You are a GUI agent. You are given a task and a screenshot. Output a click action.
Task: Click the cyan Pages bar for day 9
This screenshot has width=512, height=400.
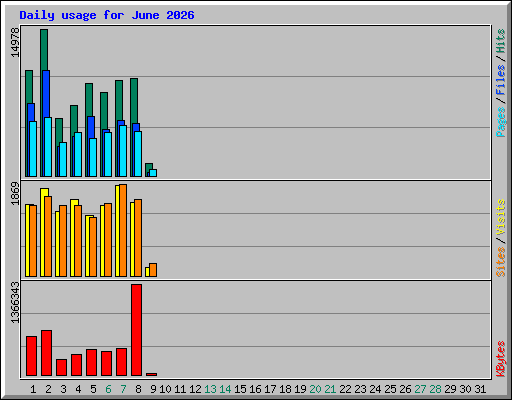pyautogui.click(x=153, y=173)
